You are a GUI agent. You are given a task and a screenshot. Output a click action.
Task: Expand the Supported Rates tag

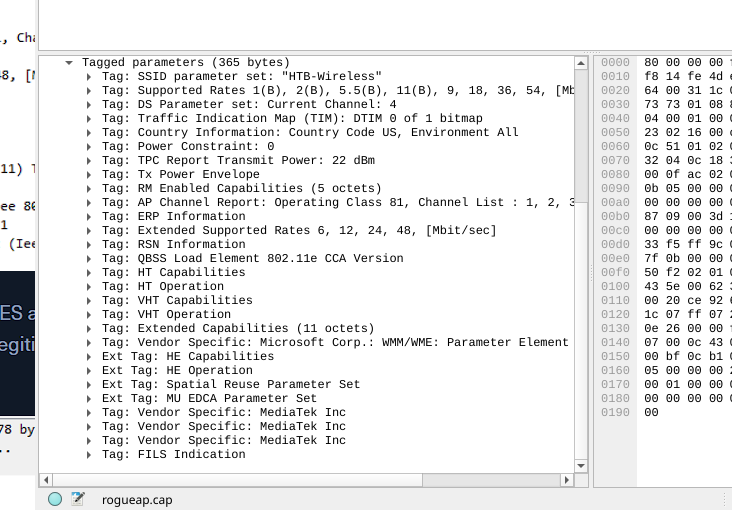pyautogui.click(x=89, y=91)
